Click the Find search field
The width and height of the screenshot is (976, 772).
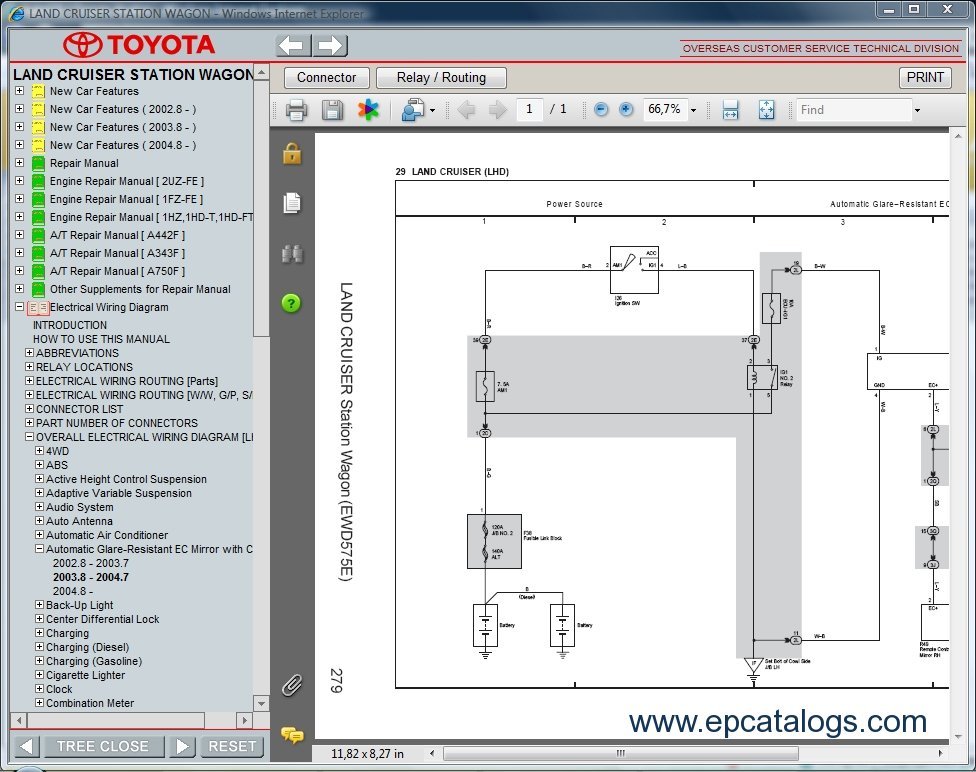pyautogui.click(x=854, y=110)
